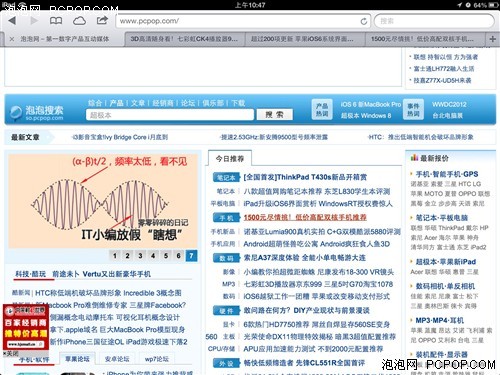Open 敢问路在何方 DIY产业 article
500x375 pixels.
(306, 310)
